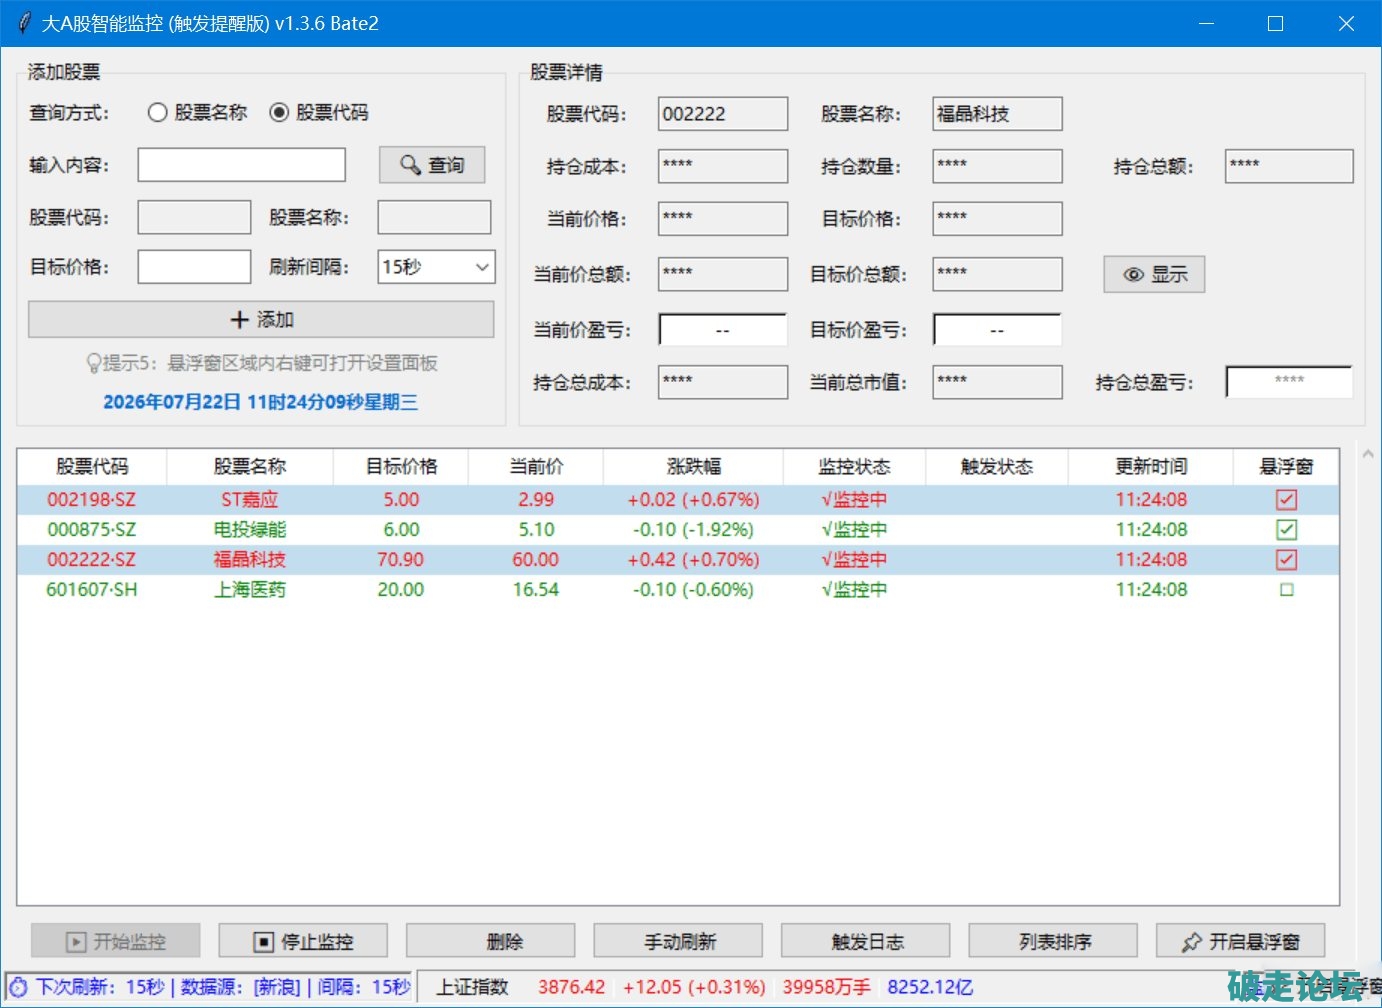
Task: Click the turnover value 8252.12亿
Action: [930, 988]
